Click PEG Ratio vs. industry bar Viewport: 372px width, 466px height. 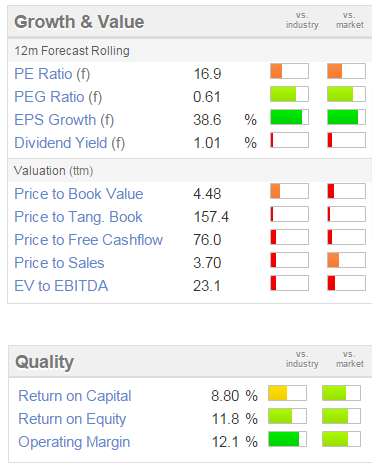pos(289,94)
